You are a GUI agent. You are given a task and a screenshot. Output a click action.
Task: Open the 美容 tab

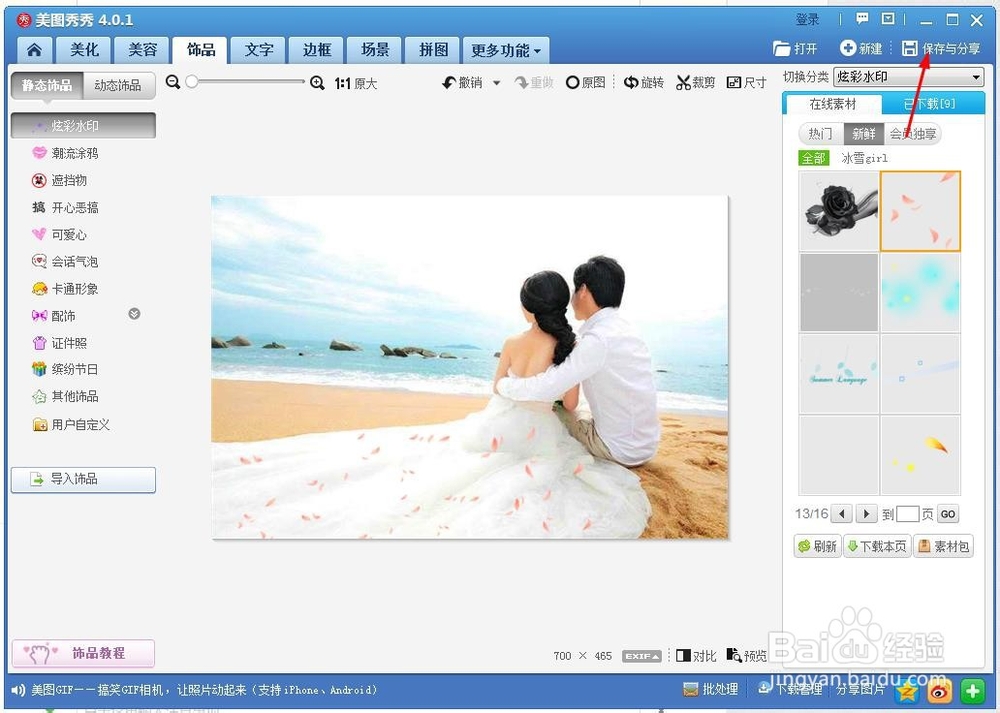point(142,50)
